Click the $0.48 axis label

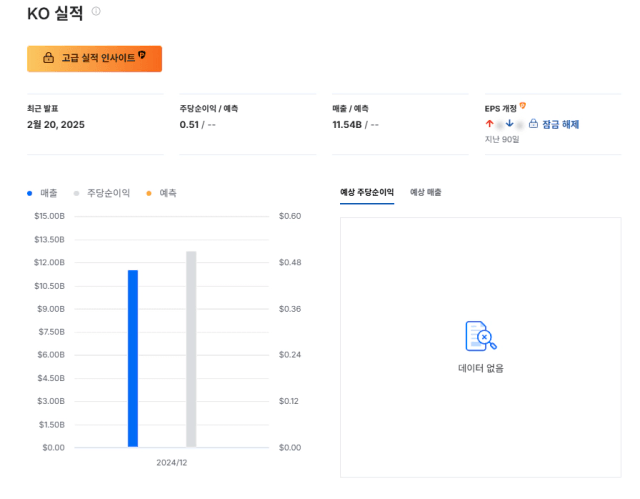point(290,262)
